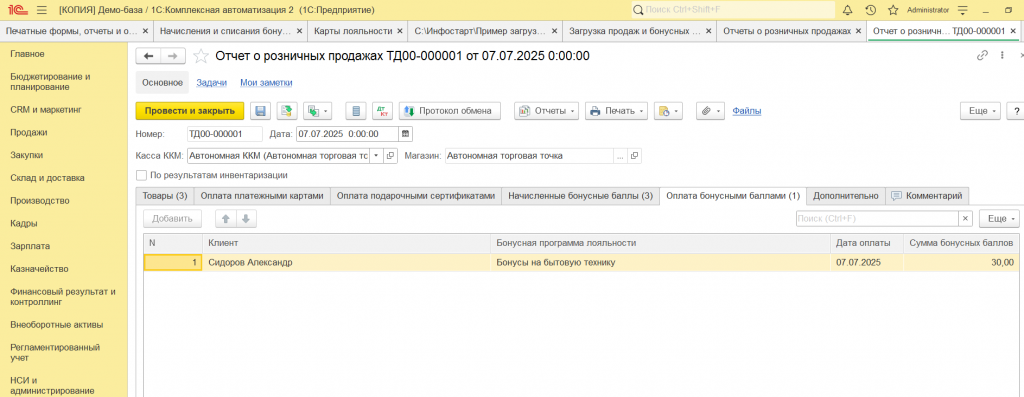Open the service settings menu icon
The image size is (1024, 397).
(962, 10)
